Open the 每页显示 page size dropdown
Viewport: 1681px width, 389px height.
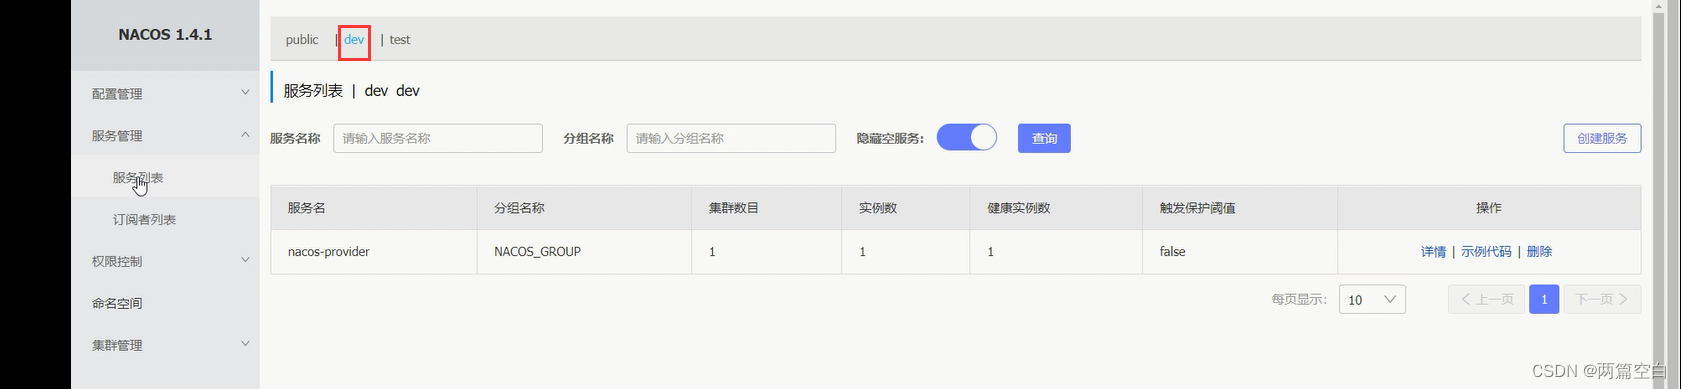[1372, 299]
